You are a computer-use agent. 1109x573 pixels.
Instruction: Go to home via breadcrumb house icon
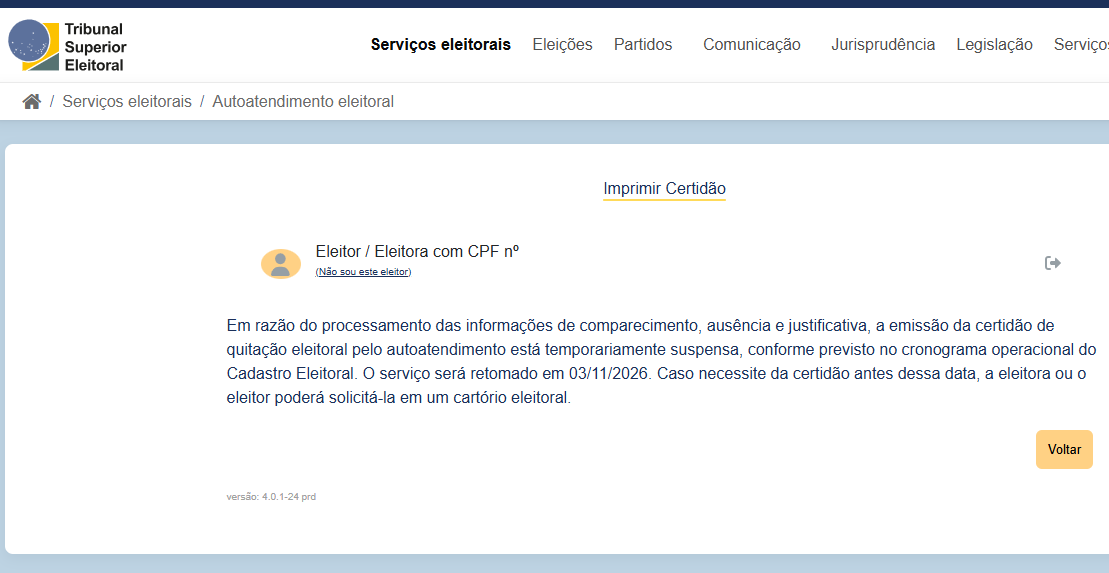(32, 102)
